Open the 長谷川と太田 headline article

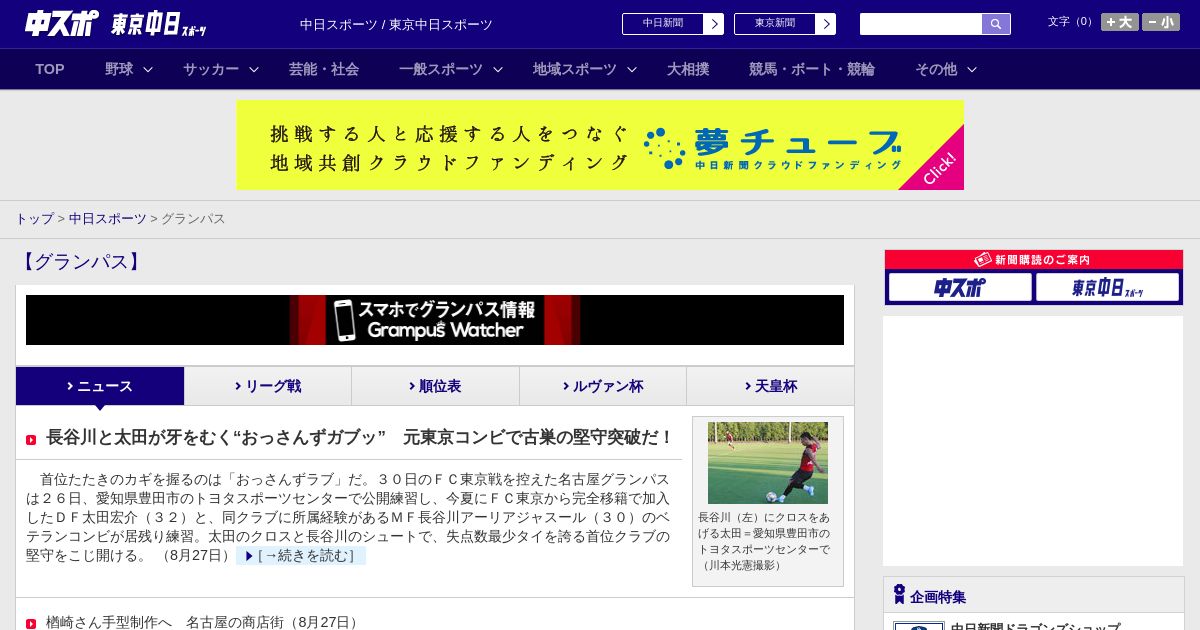click(x=360, y=437)
